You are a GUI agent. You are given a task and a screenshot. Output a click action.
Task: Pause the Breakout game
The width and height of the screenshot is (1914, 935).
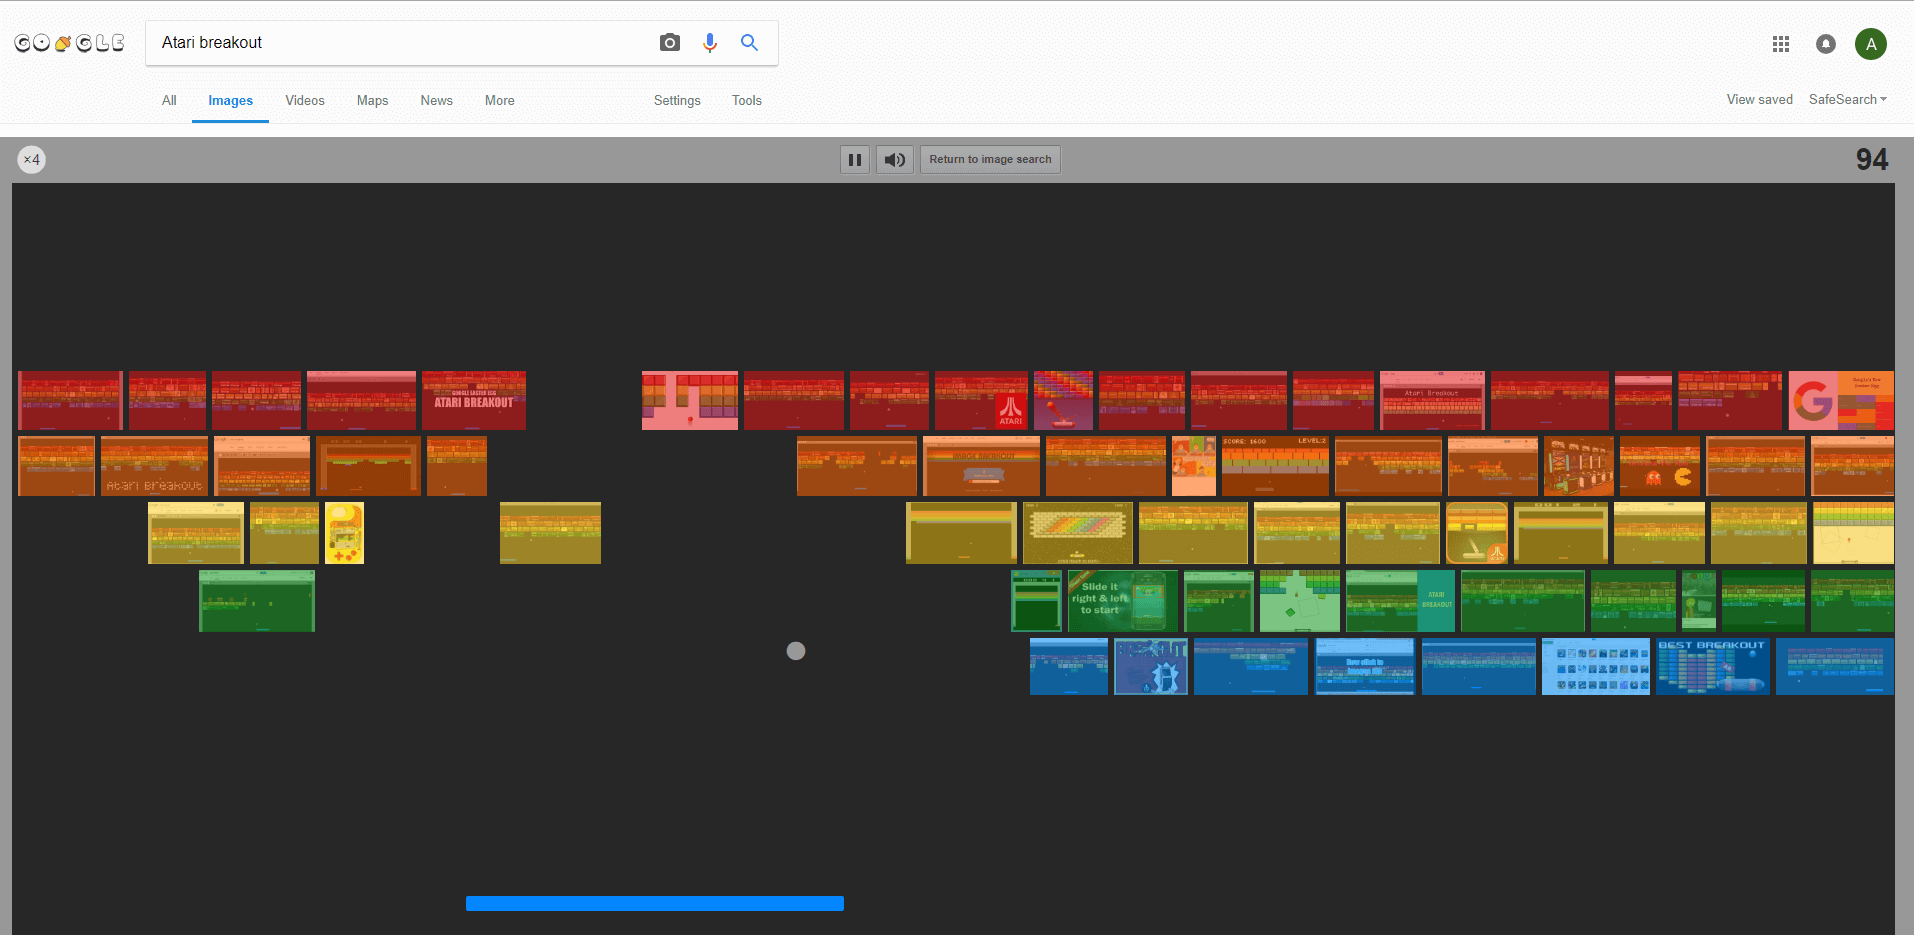point(855,160)
